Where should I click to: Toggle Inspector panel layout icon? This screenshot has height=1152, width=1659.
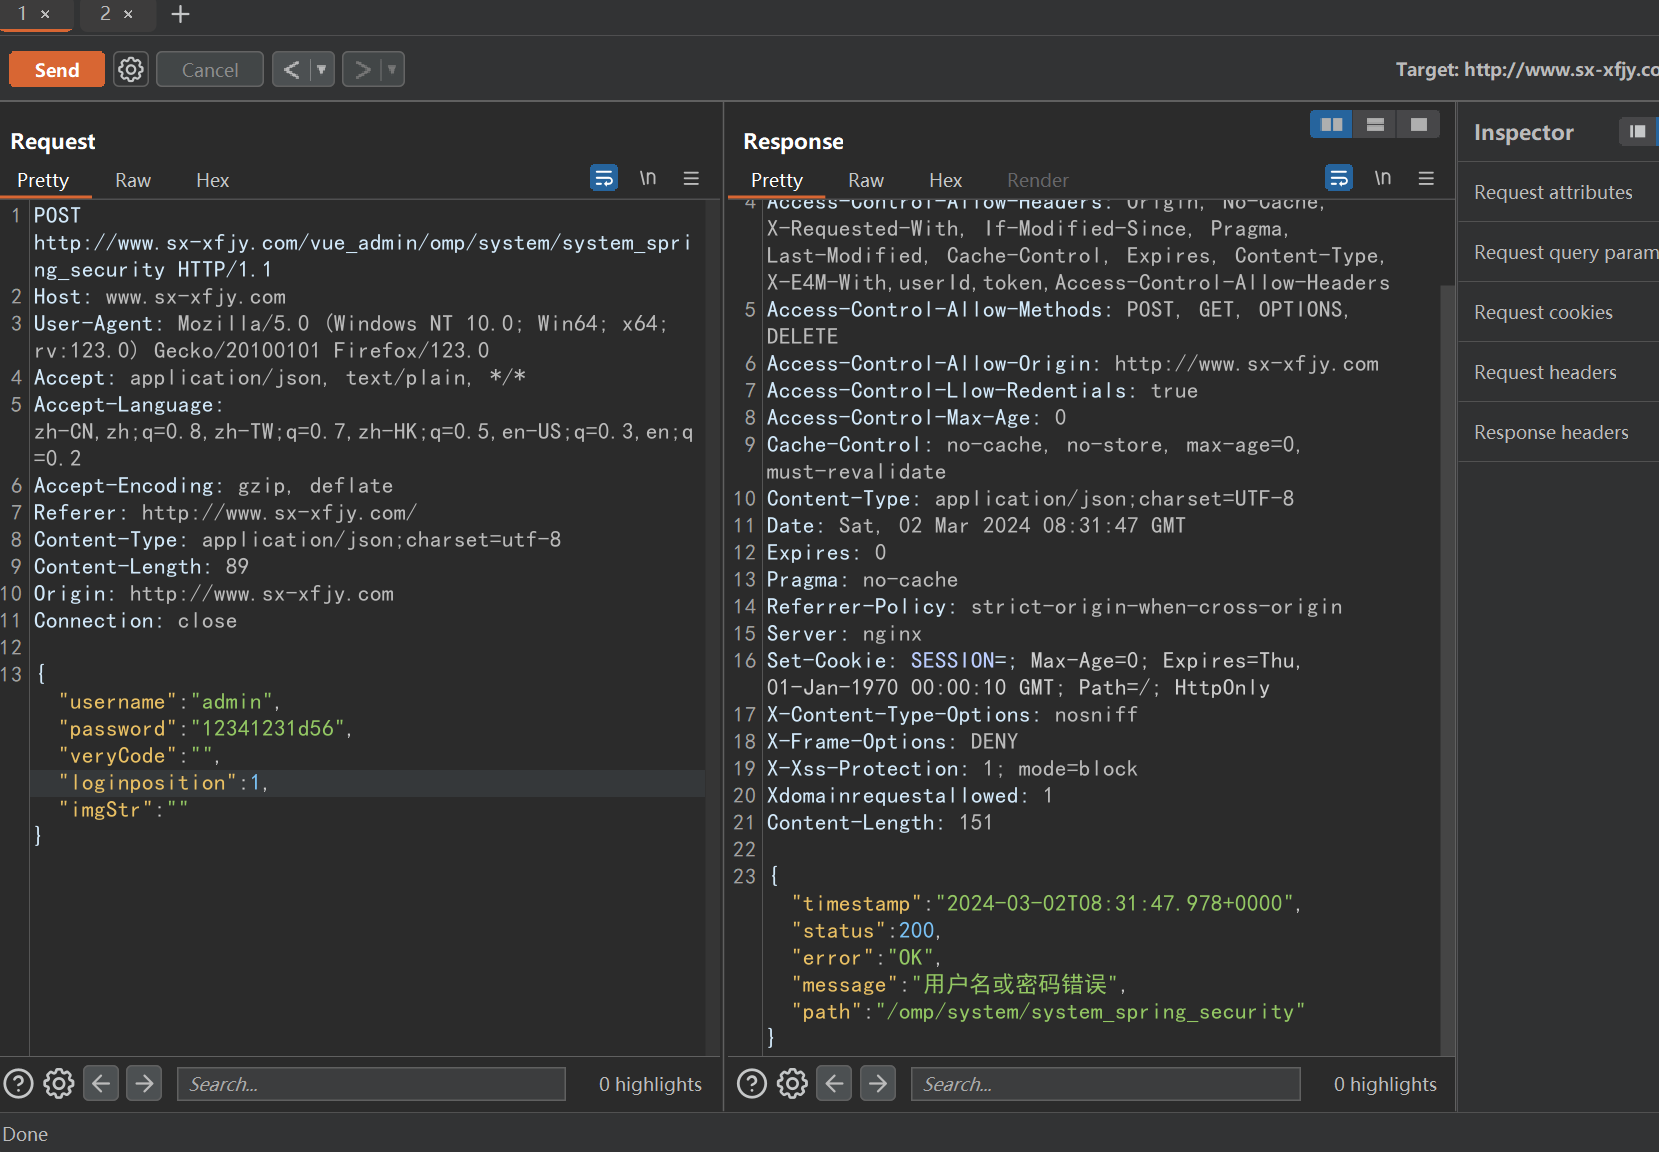pyautogui.click(x=1637, y=131)
